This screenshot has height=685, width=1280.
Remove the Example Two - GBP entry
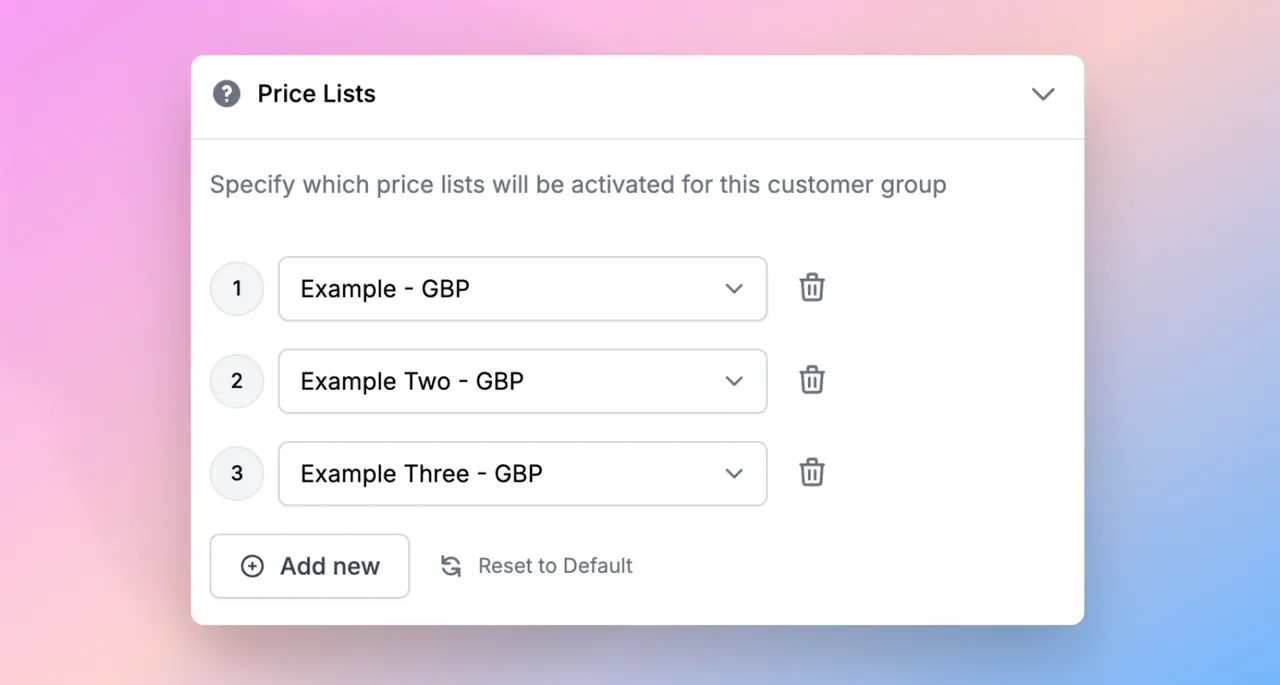pos(811,381)
